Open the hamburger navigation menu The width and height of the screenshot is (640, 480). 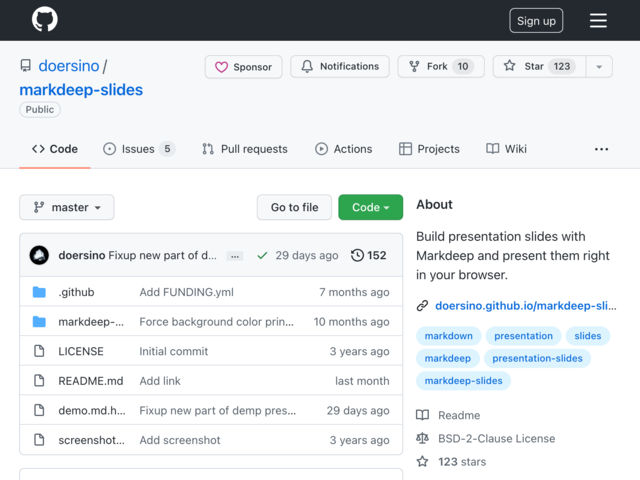point(598,20)
